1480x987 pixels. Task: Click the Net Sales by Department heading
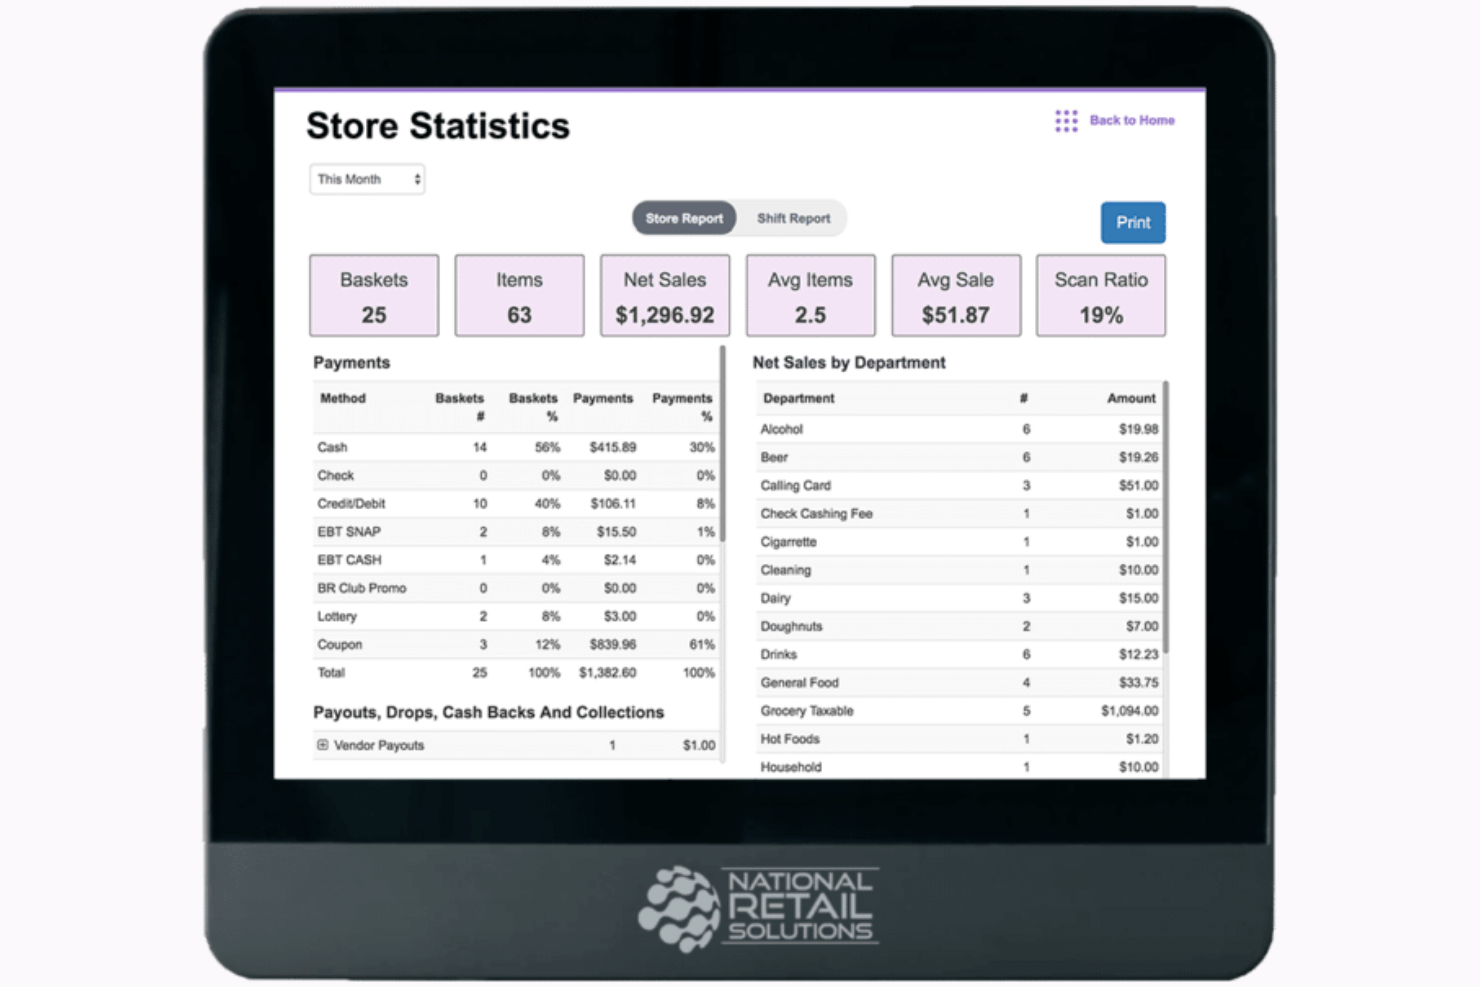click(x=849, y=362)
